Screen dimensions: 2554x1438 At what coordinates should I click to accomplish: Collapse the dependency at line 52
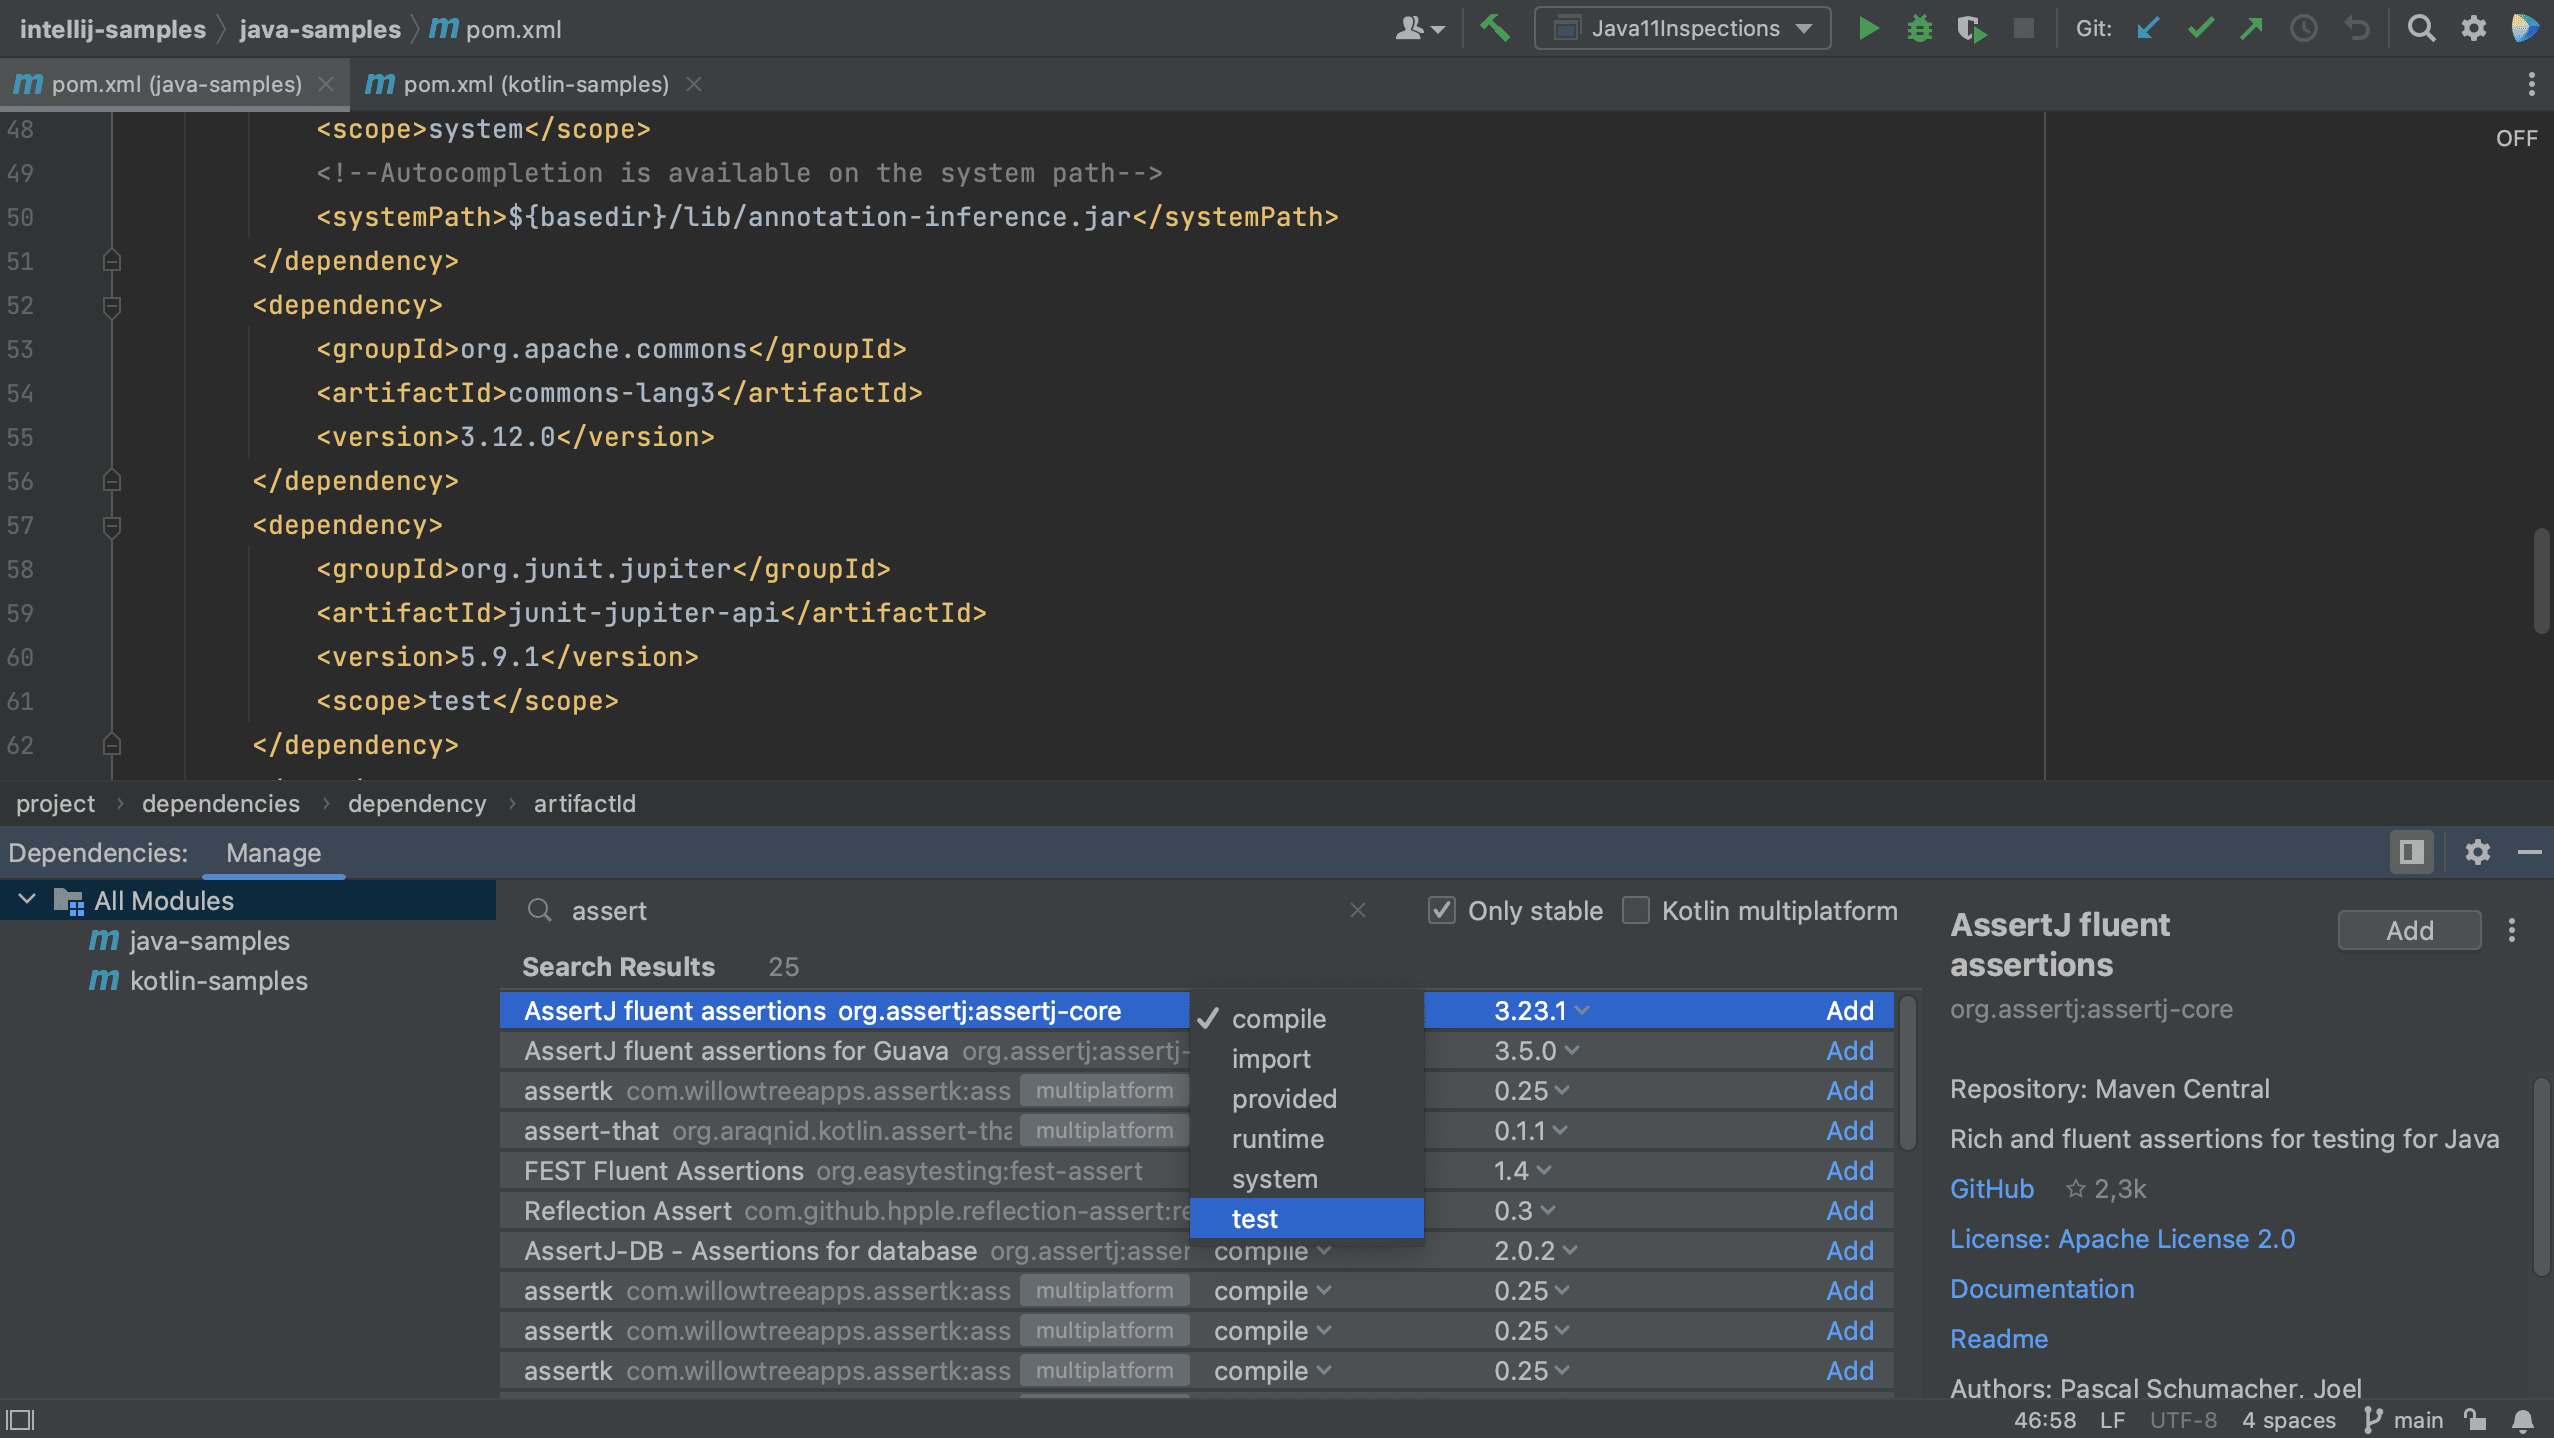pyautogui.click(x=112, y=305)
